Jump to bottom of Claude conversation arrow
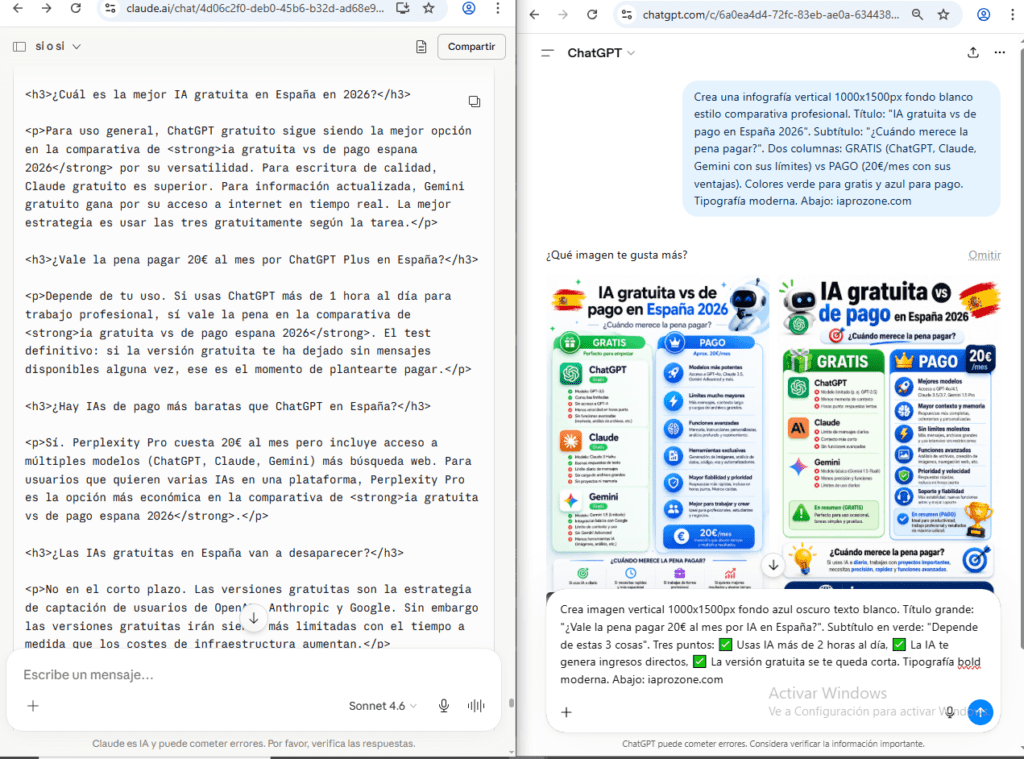 tap(253, 617)
